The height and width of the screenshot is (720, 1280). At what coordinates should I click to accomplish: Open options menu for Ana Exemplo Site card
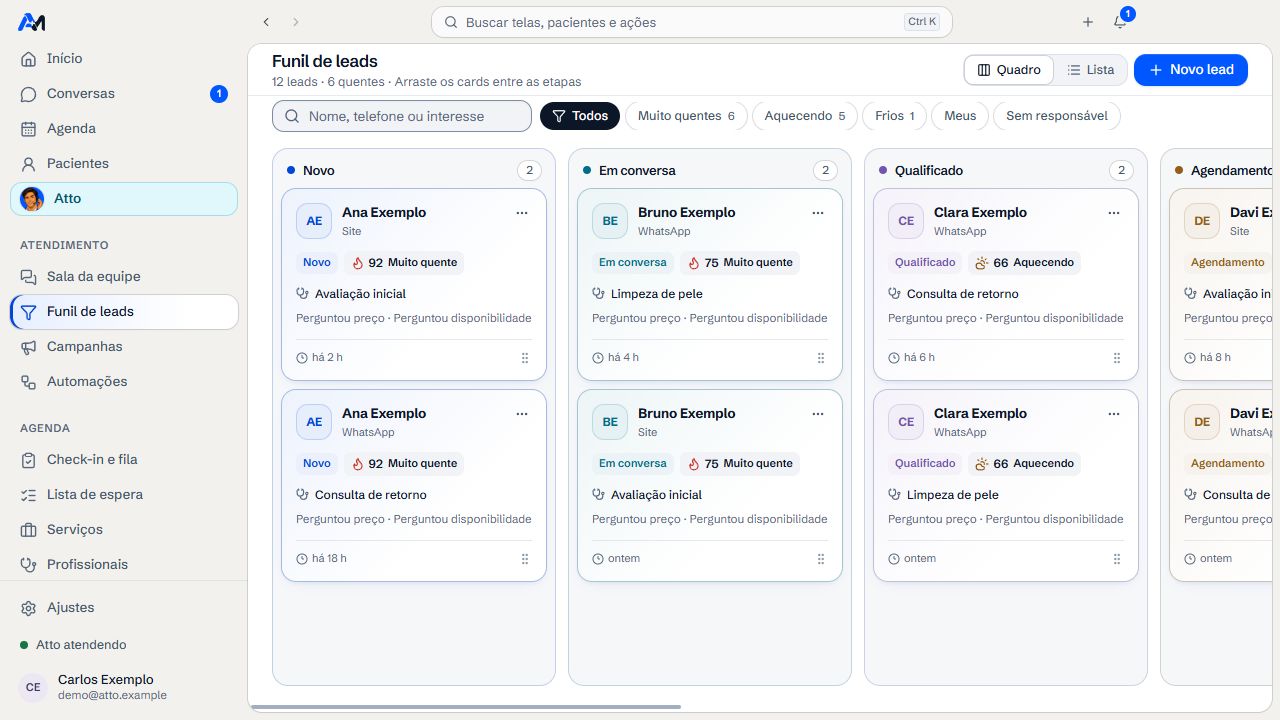(522, 213)
